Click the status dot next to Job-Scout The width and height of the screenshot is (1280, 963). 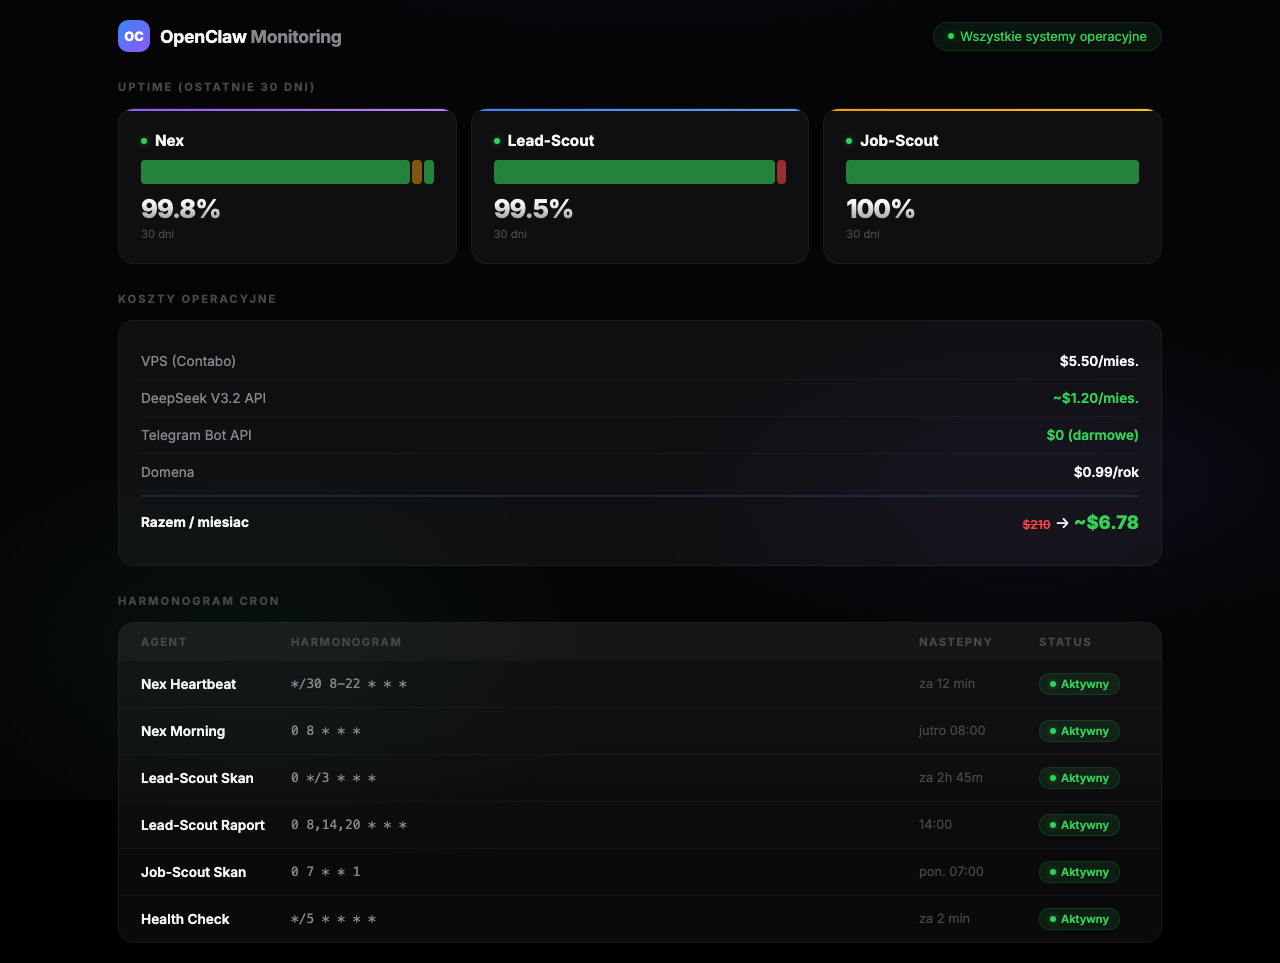(x=849, y=141)
